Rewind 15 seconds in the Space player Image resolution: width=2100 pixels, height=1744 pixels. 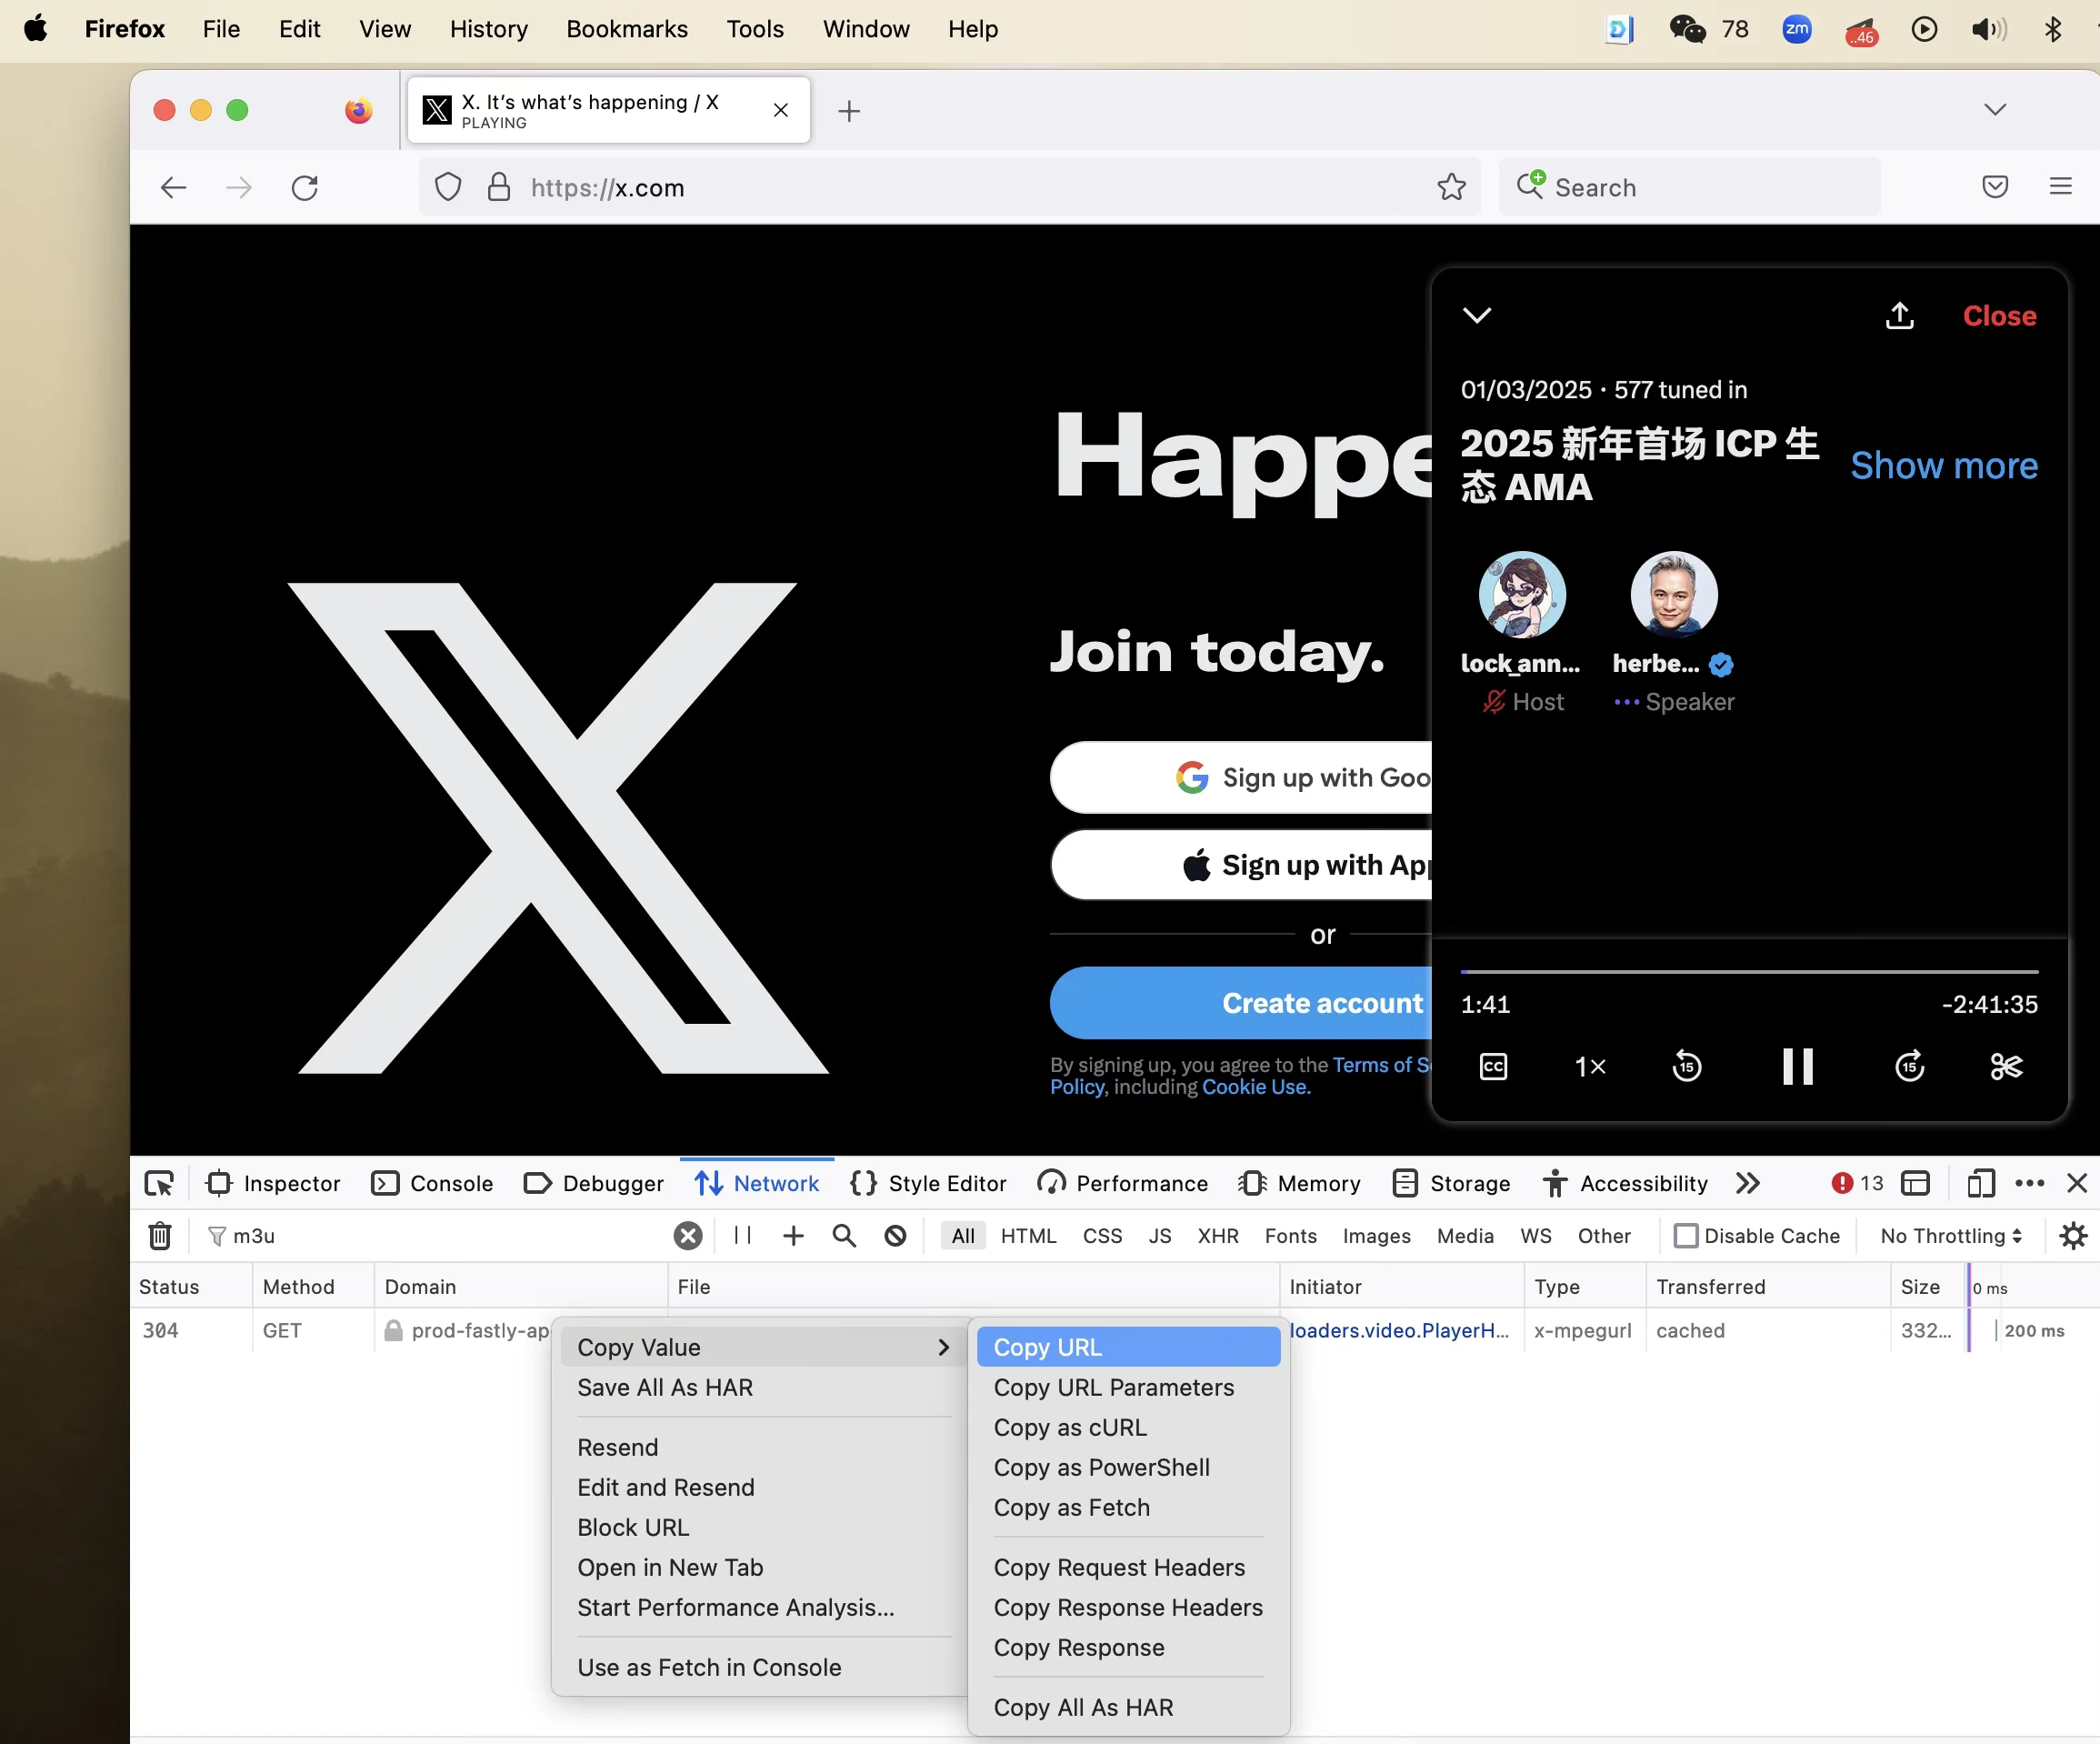point(1687,1066)
